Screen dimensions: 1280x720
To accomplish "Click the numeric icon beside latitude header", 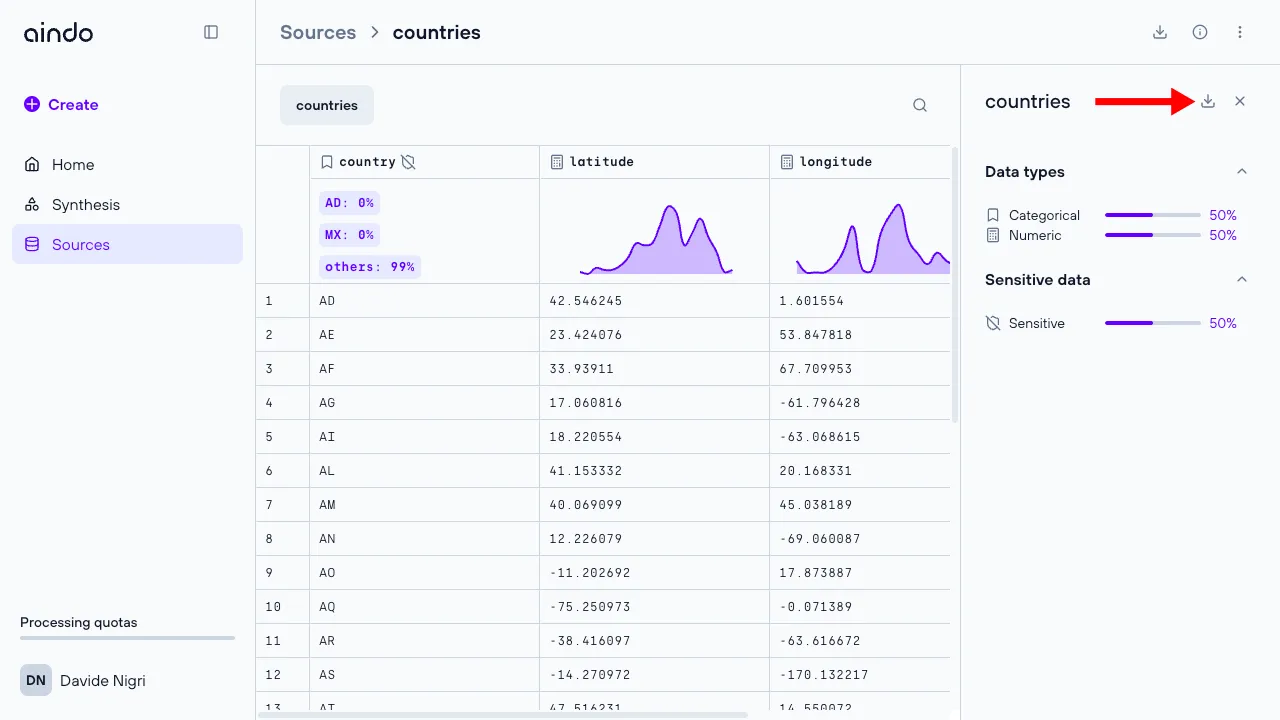I will point(557,162).
